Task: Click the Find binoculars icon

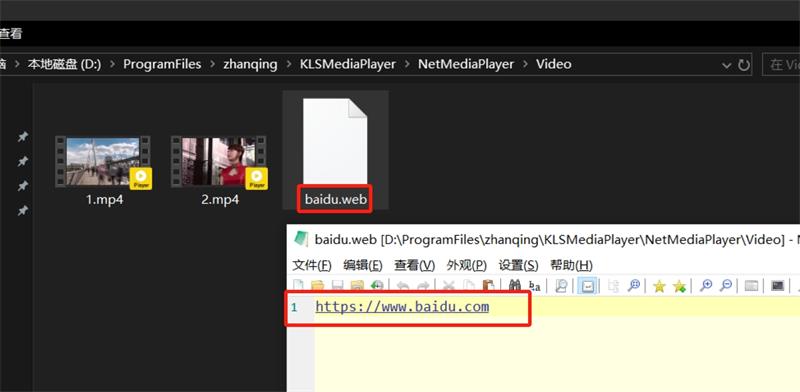Action: 515,286
